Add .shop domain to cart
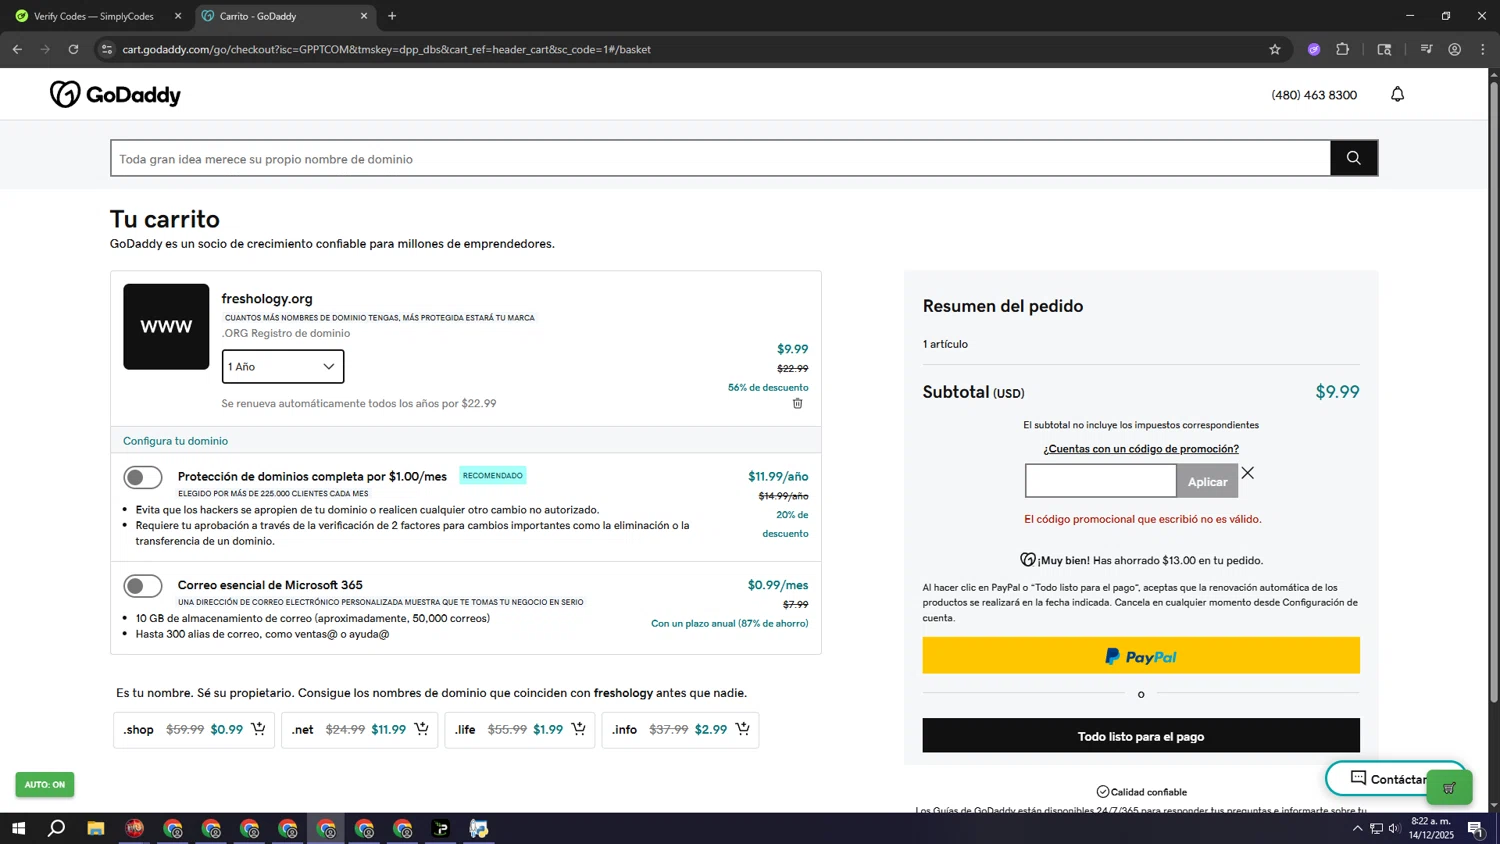This screenshot has width=1500, height=844. [258, 729]
